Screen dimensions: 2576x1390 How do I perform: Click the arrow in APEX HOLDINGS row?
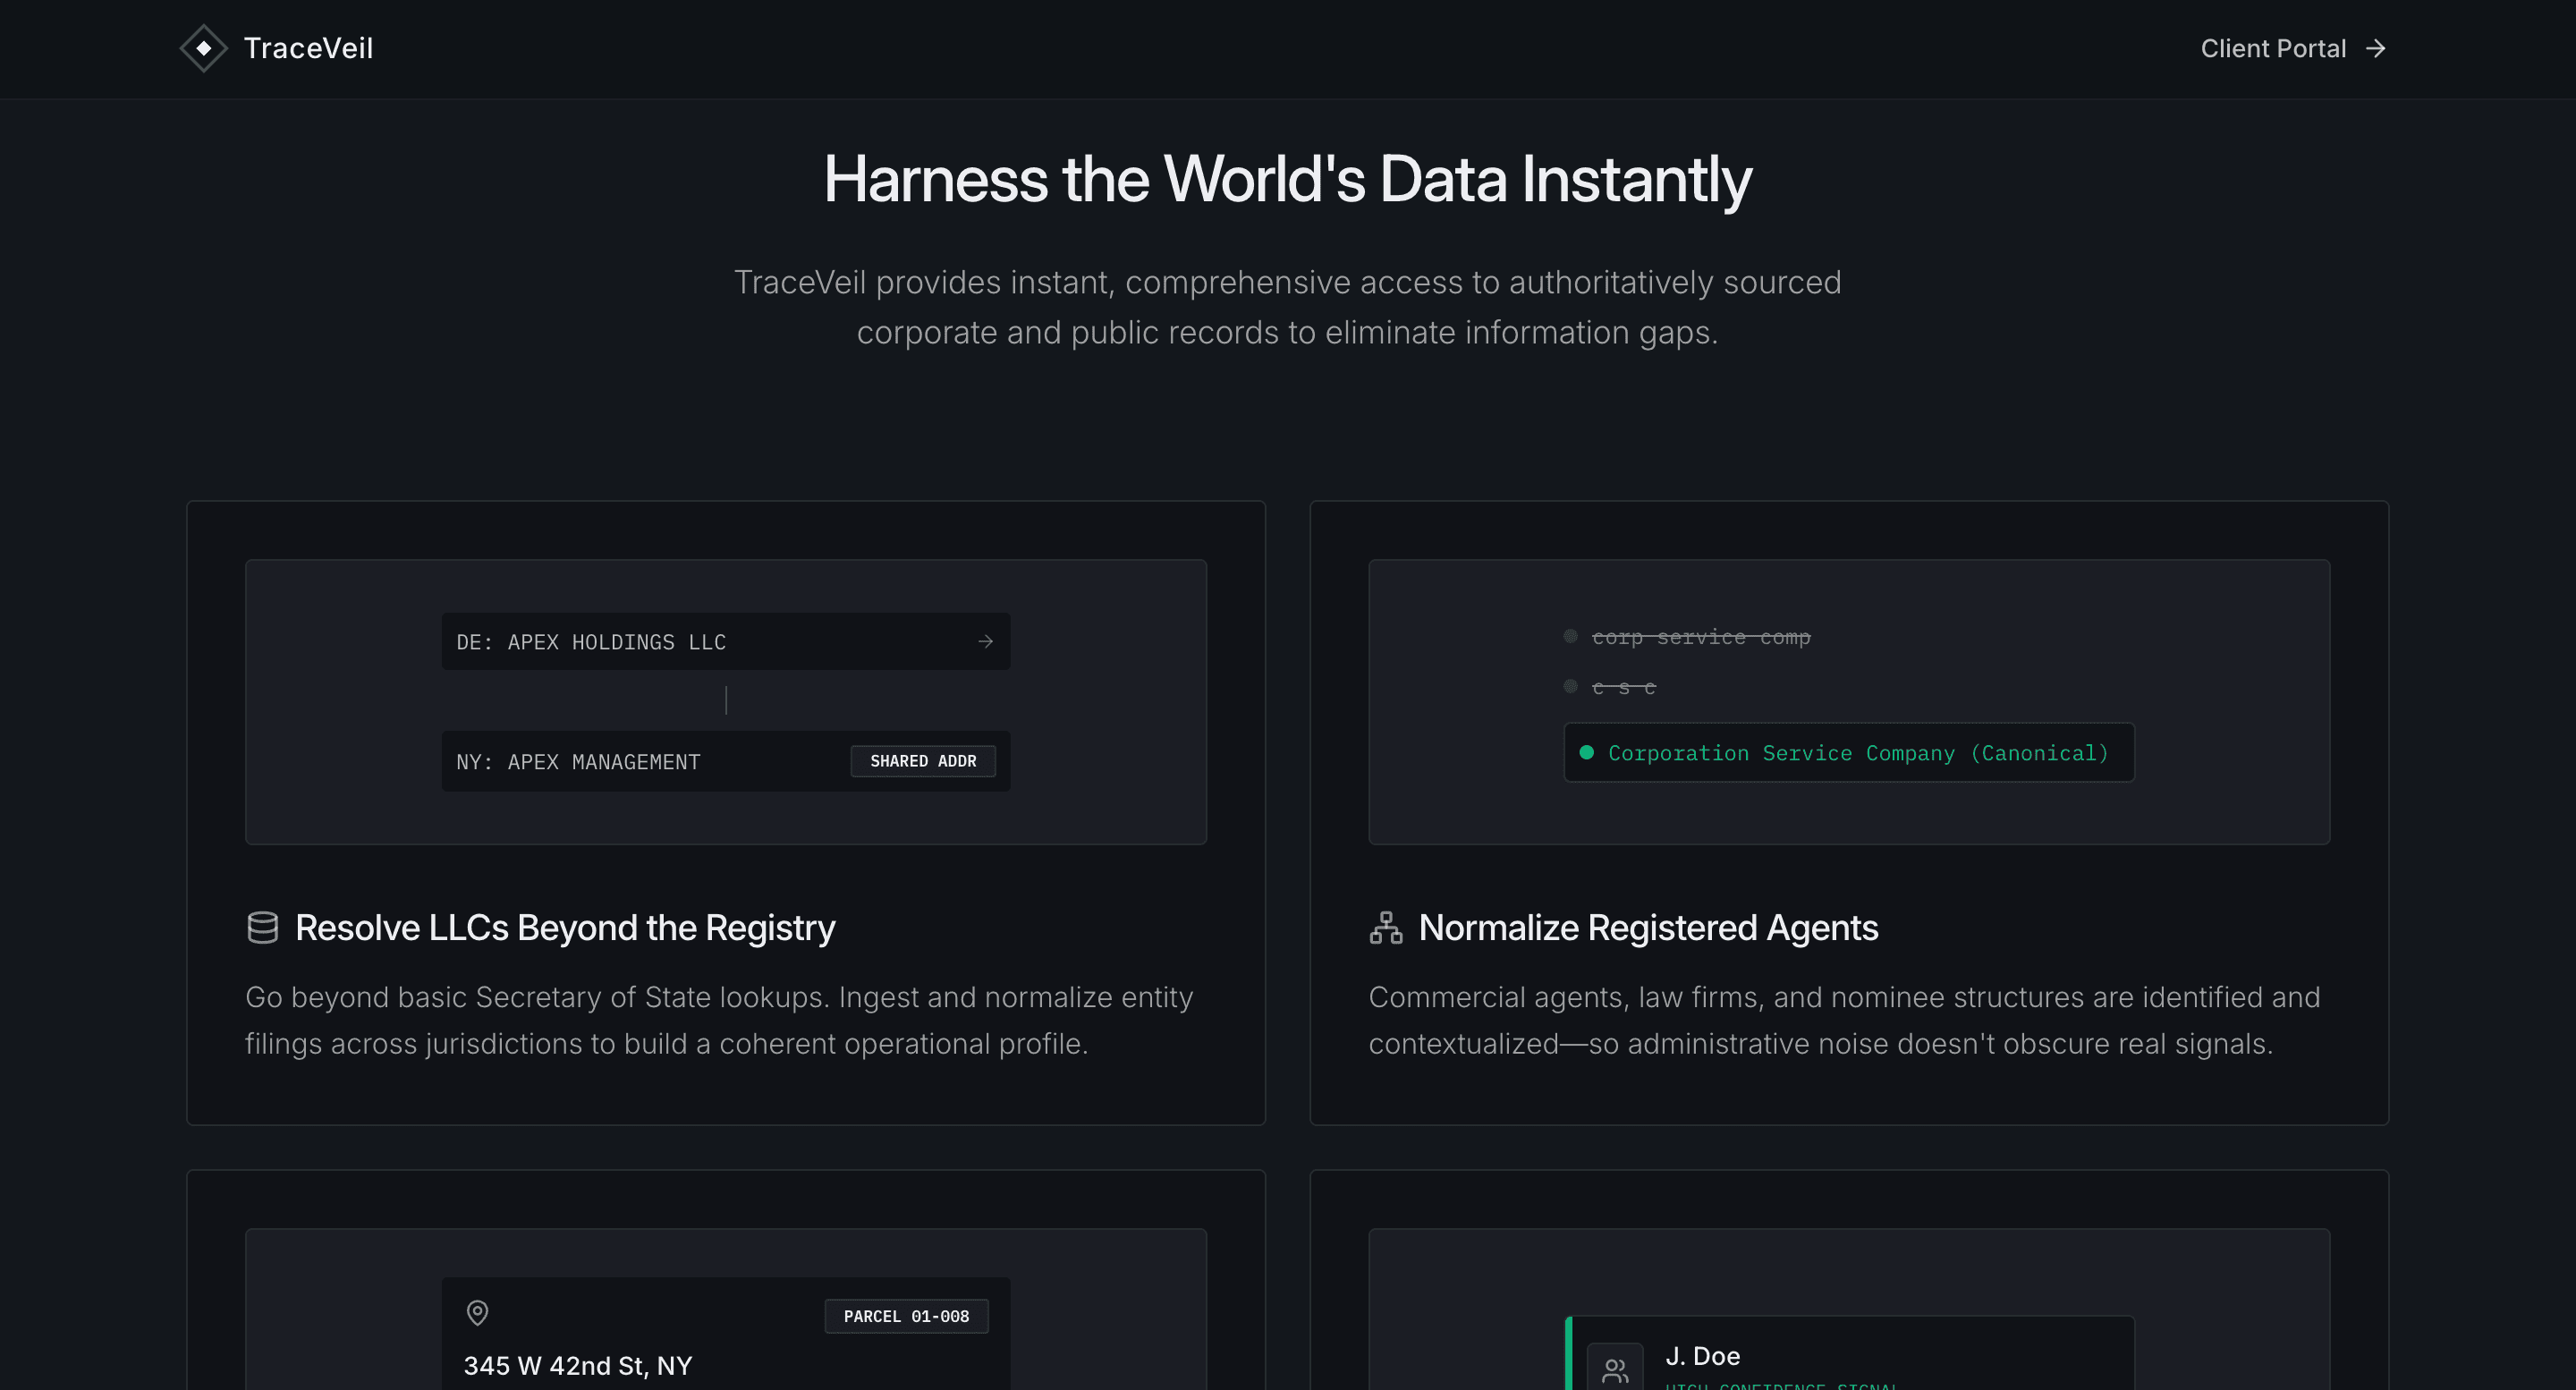pyautogui.click(x=985, y=641)
